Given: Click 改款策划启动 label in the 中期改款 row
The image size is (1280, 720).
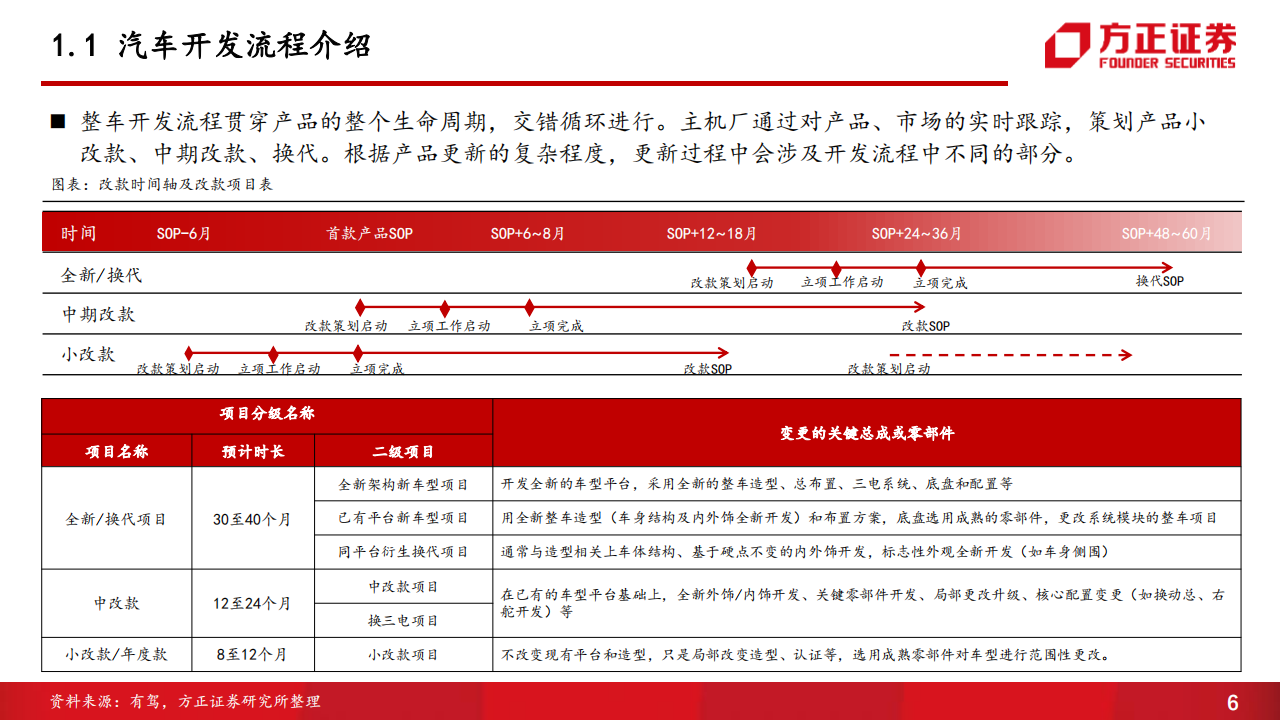Looking at the screenshot, I should tap(346, 326).
